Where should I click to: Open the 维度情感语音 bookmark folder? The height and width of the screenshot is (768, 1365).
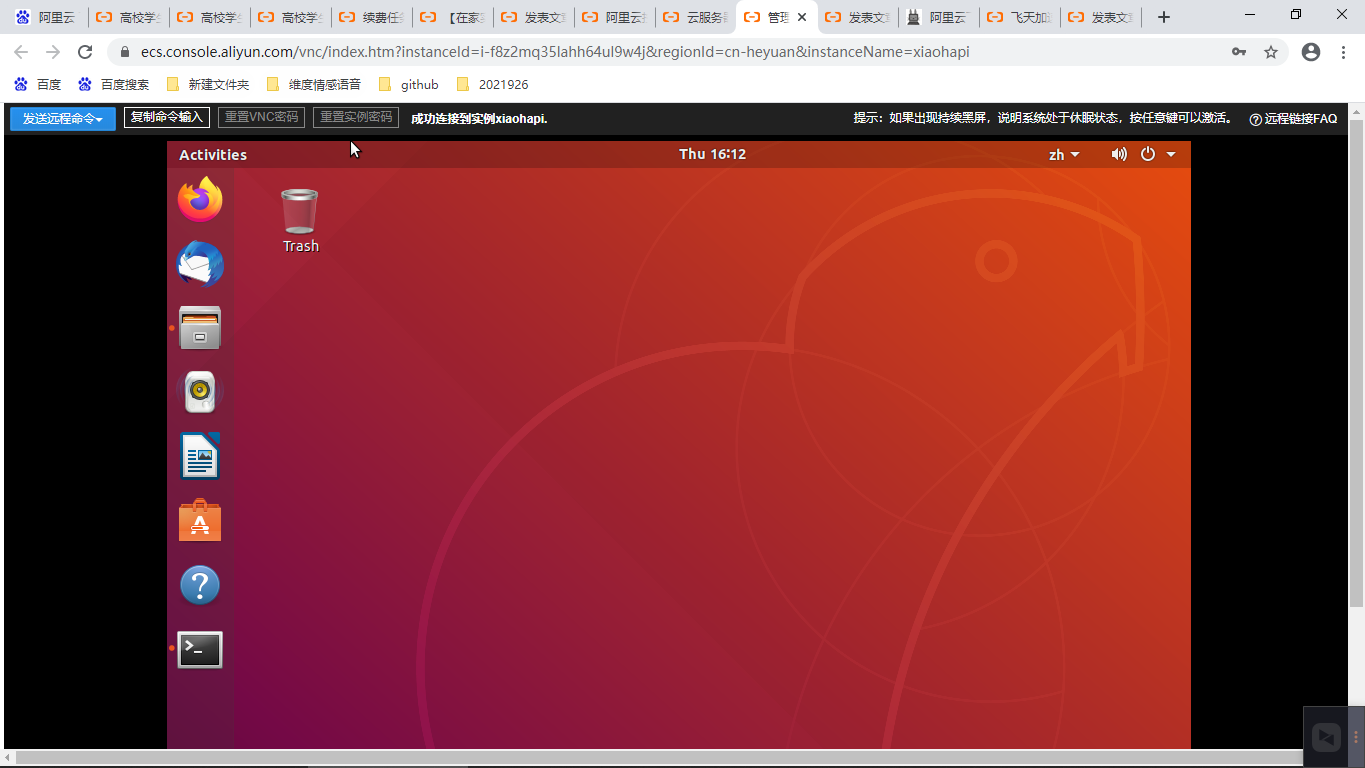[x=313, y=84]
